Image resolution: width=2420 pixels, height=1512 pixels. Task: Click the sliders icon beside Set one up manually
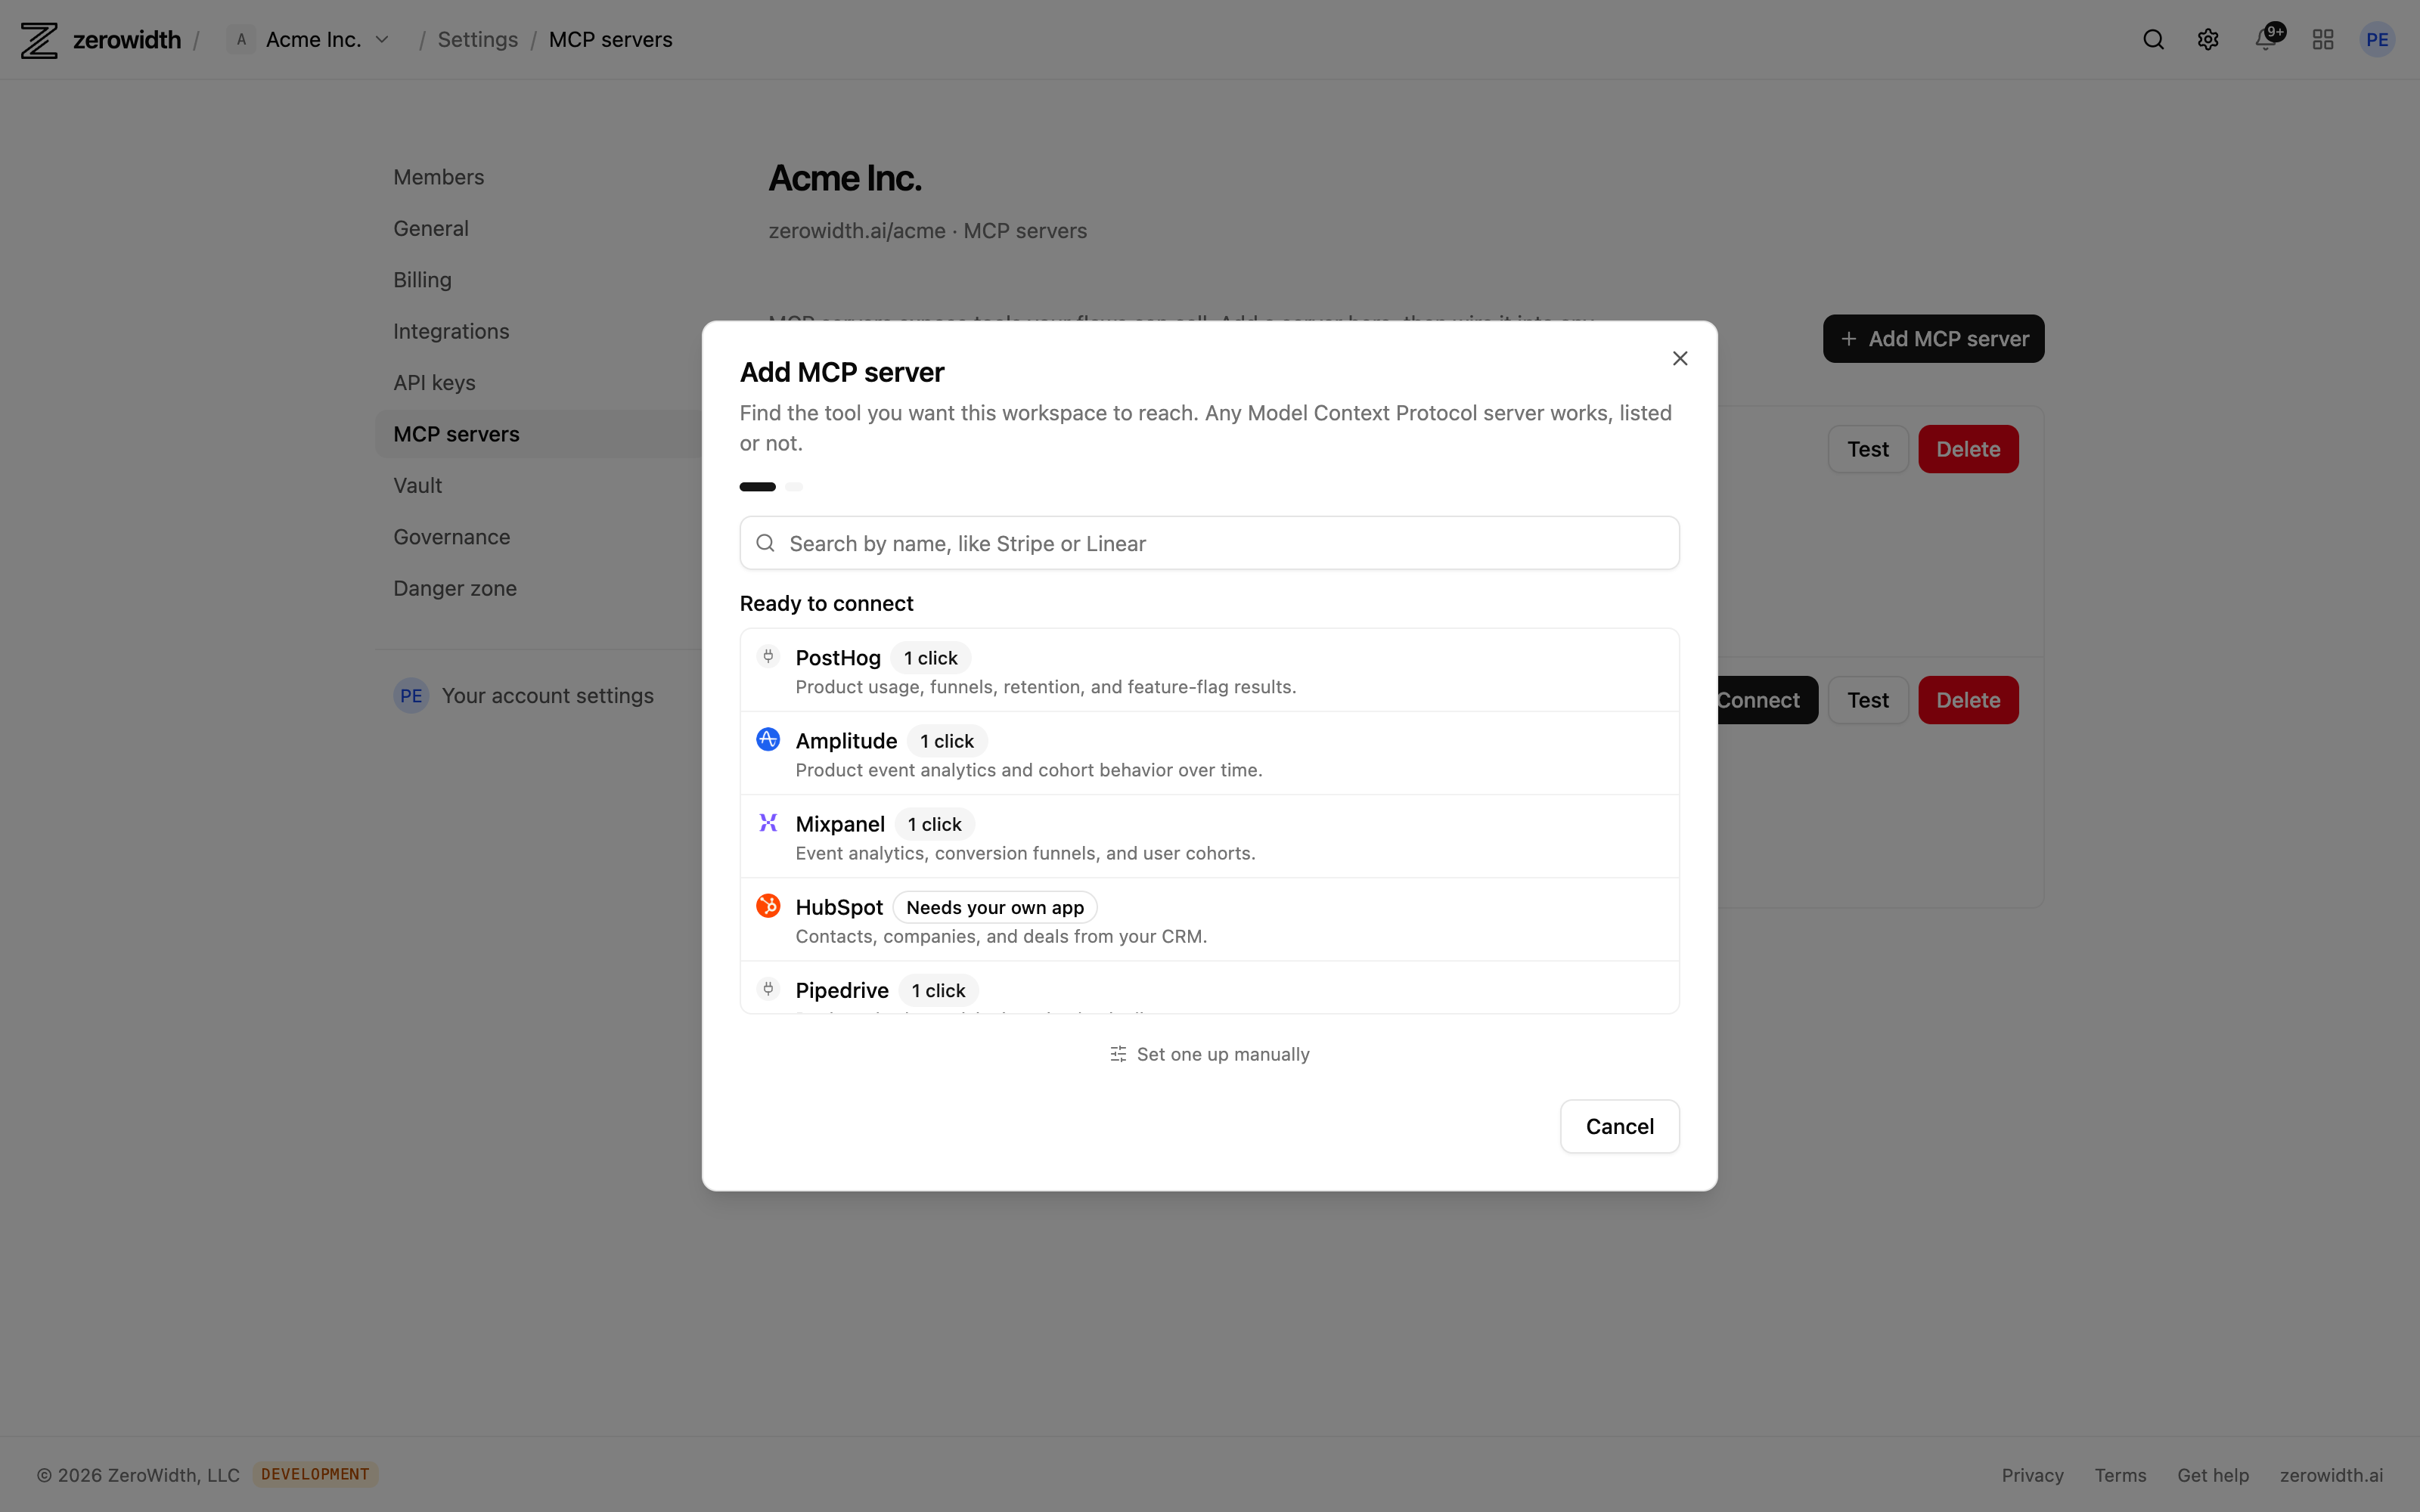[1118, 1054]
